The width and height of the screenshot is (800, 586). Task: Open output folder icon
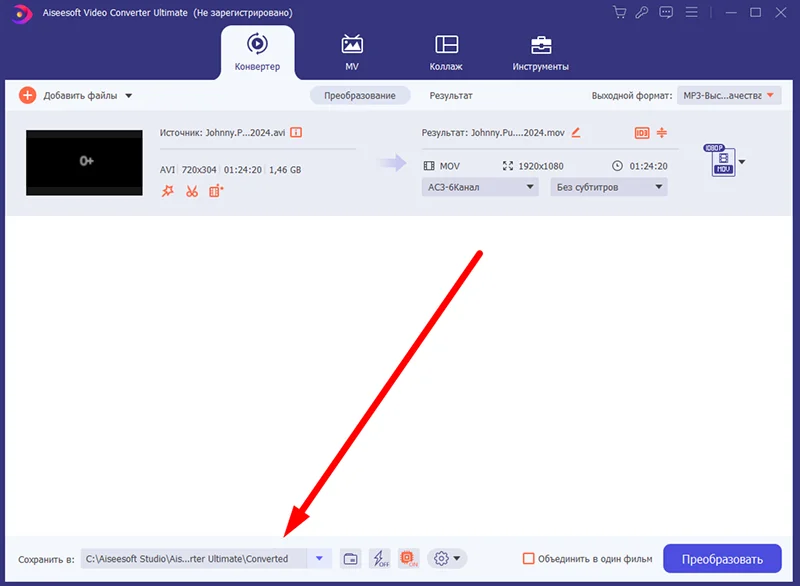pyautogui.click(x=351, y=559)
